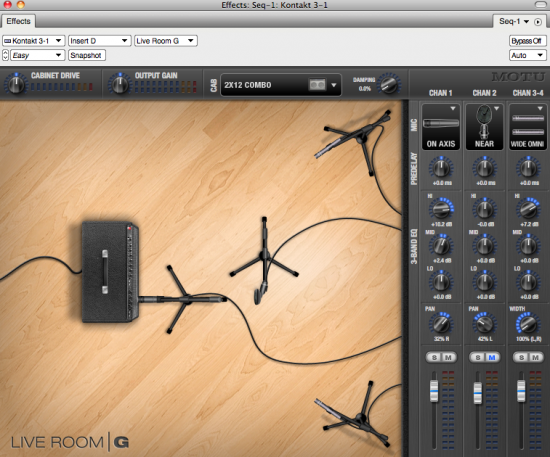Click the Bypass Off button

tap(527, 41)
